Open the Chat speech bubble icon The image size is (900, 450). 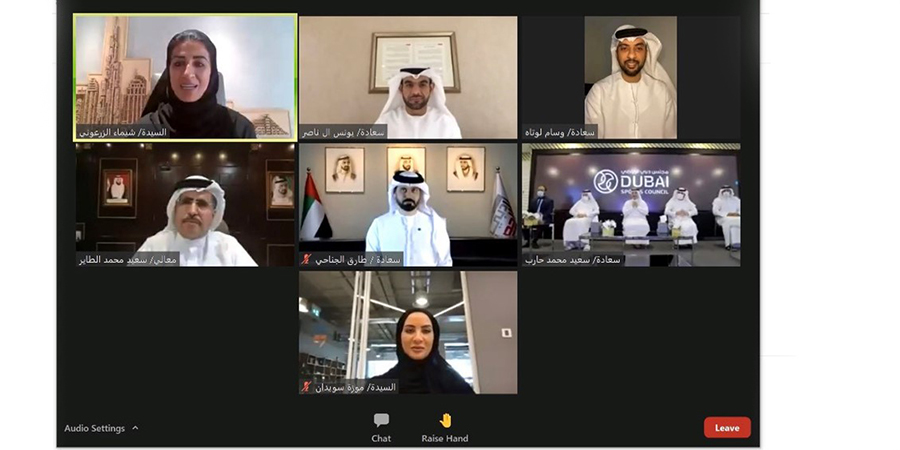click(x=381, y=420)
